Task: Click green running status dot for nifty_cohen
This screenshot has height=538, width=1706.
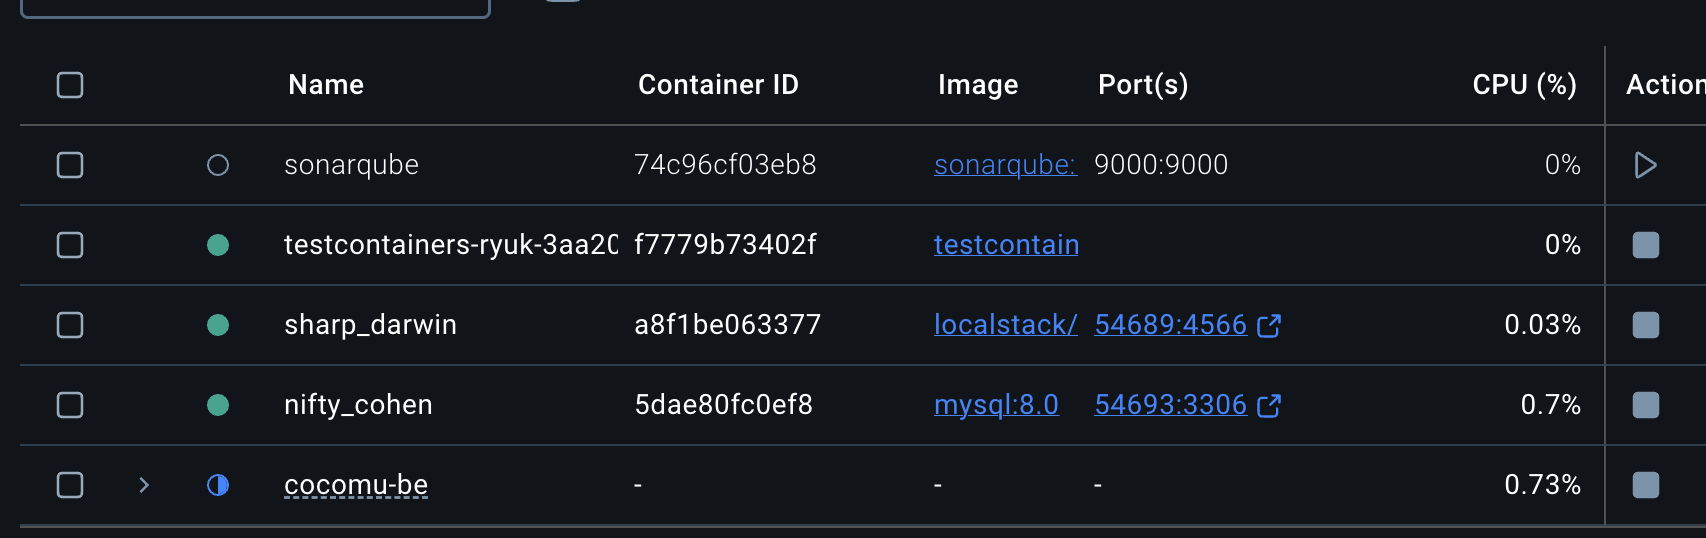Action: pyautogui.click(x=218, y=405)
